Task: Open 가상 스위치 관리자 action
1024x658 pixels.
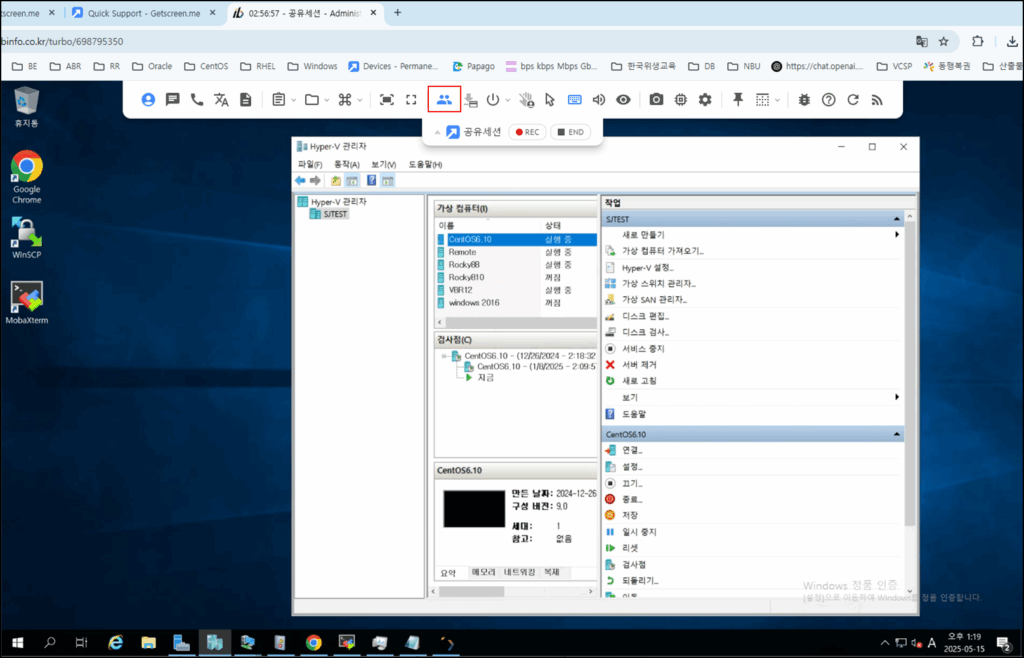Action: coord(658,283)
